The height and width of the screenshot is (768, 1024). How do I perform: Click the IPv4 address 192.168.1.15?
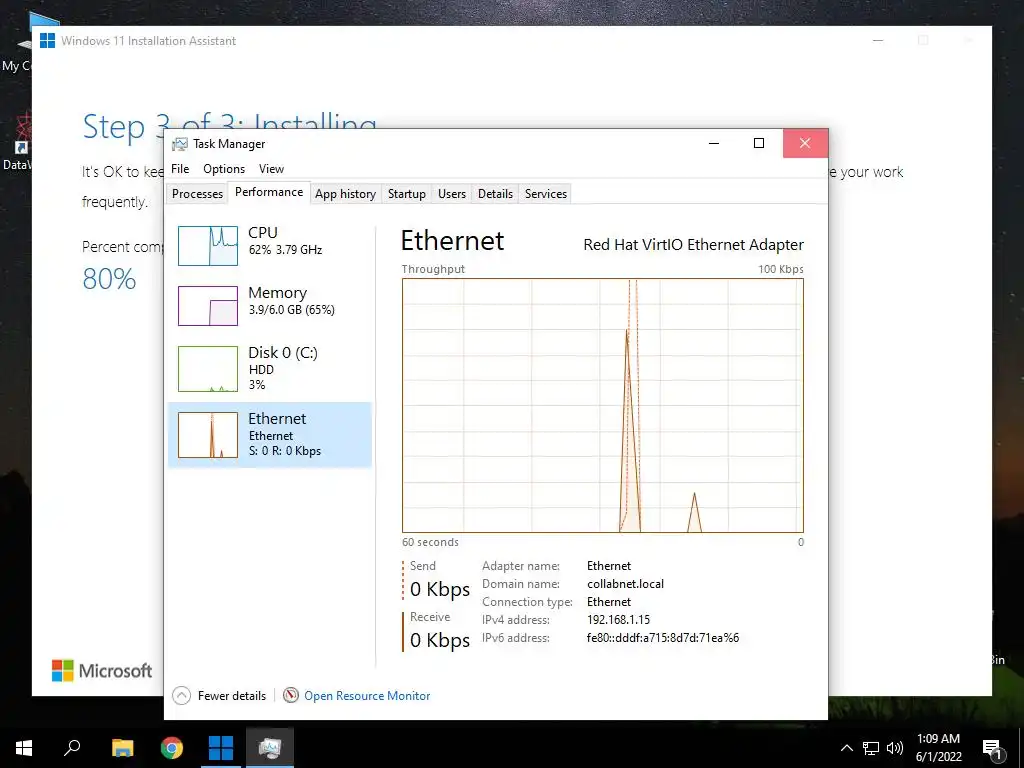tap(618, 620)
